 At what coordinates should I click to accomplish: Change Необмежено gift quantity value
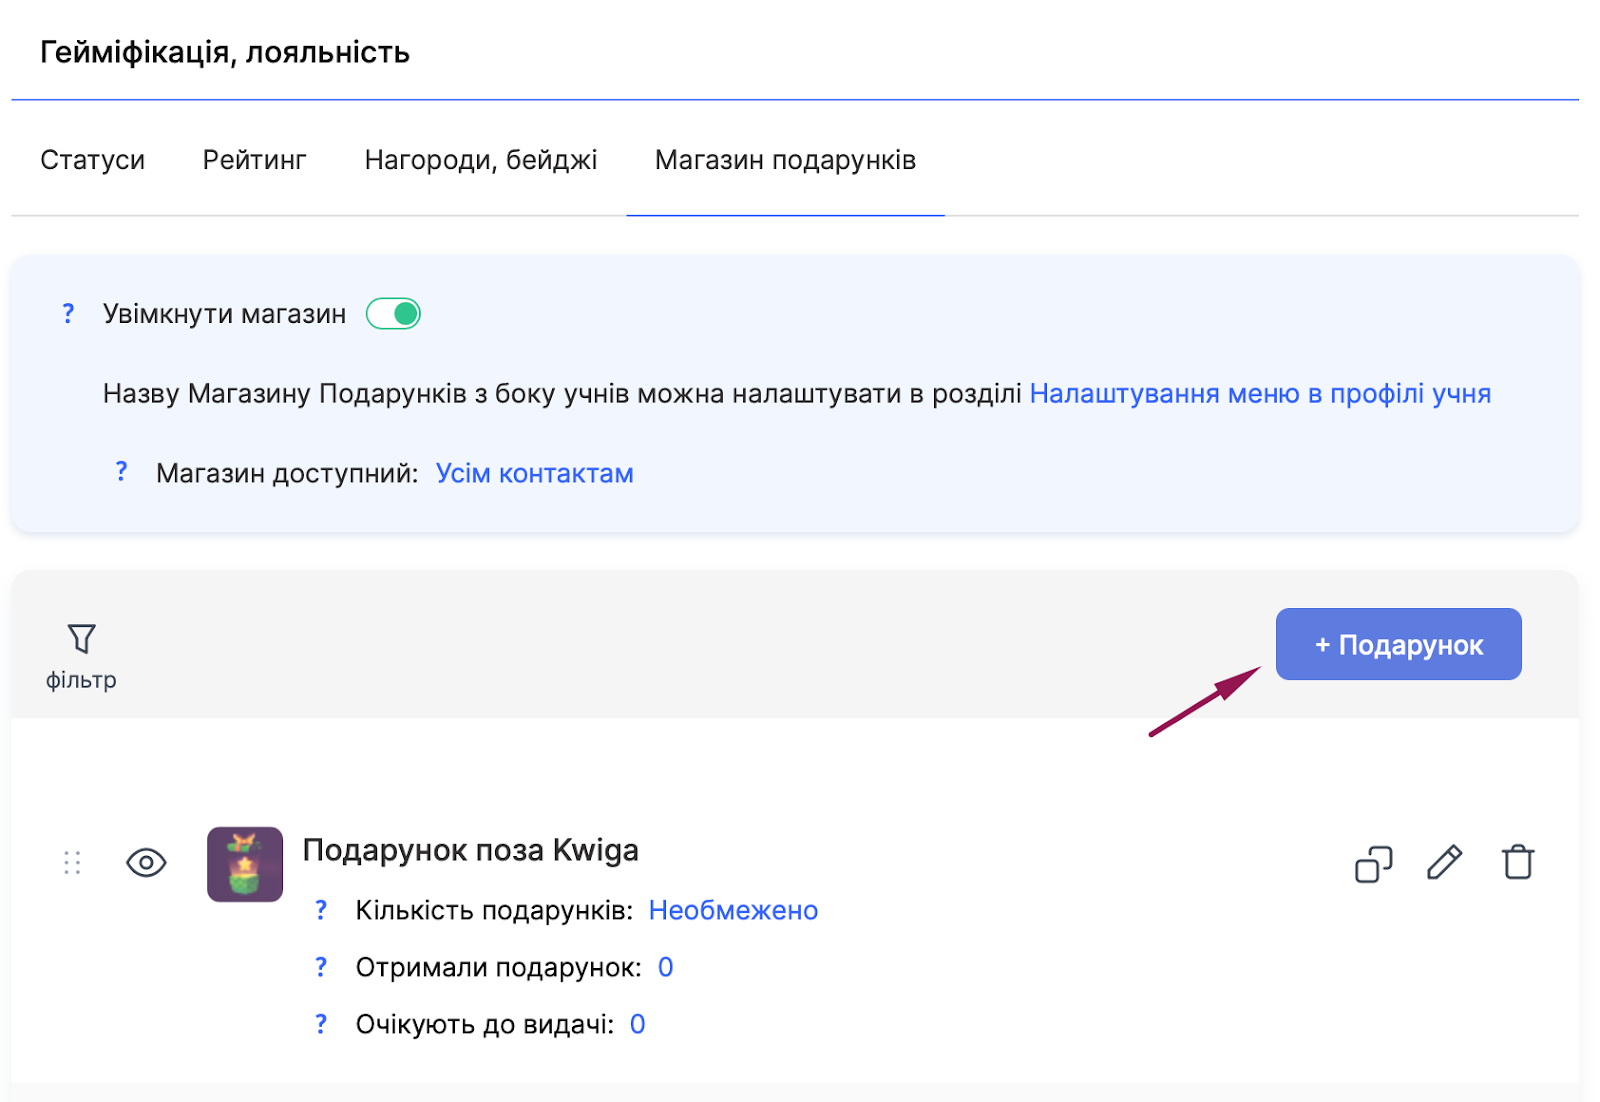[733, 910]
